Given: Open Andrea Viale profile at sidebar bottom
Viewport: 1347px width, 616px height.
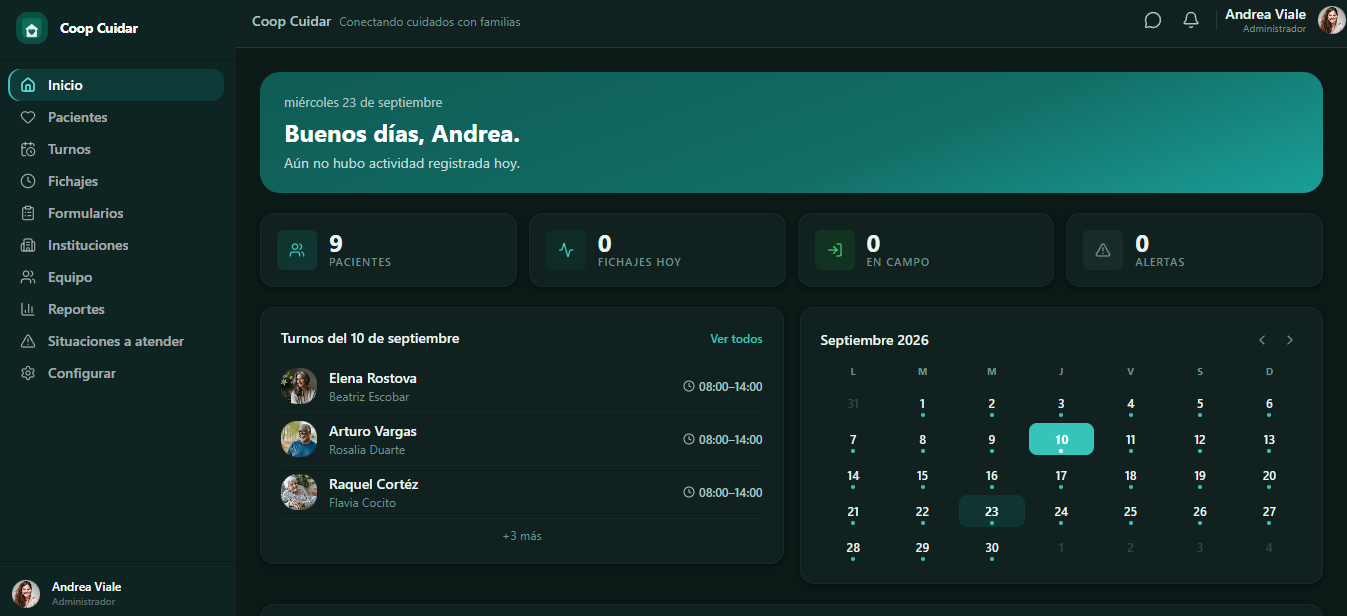Looking at the screenshot, I should [118, 593].
